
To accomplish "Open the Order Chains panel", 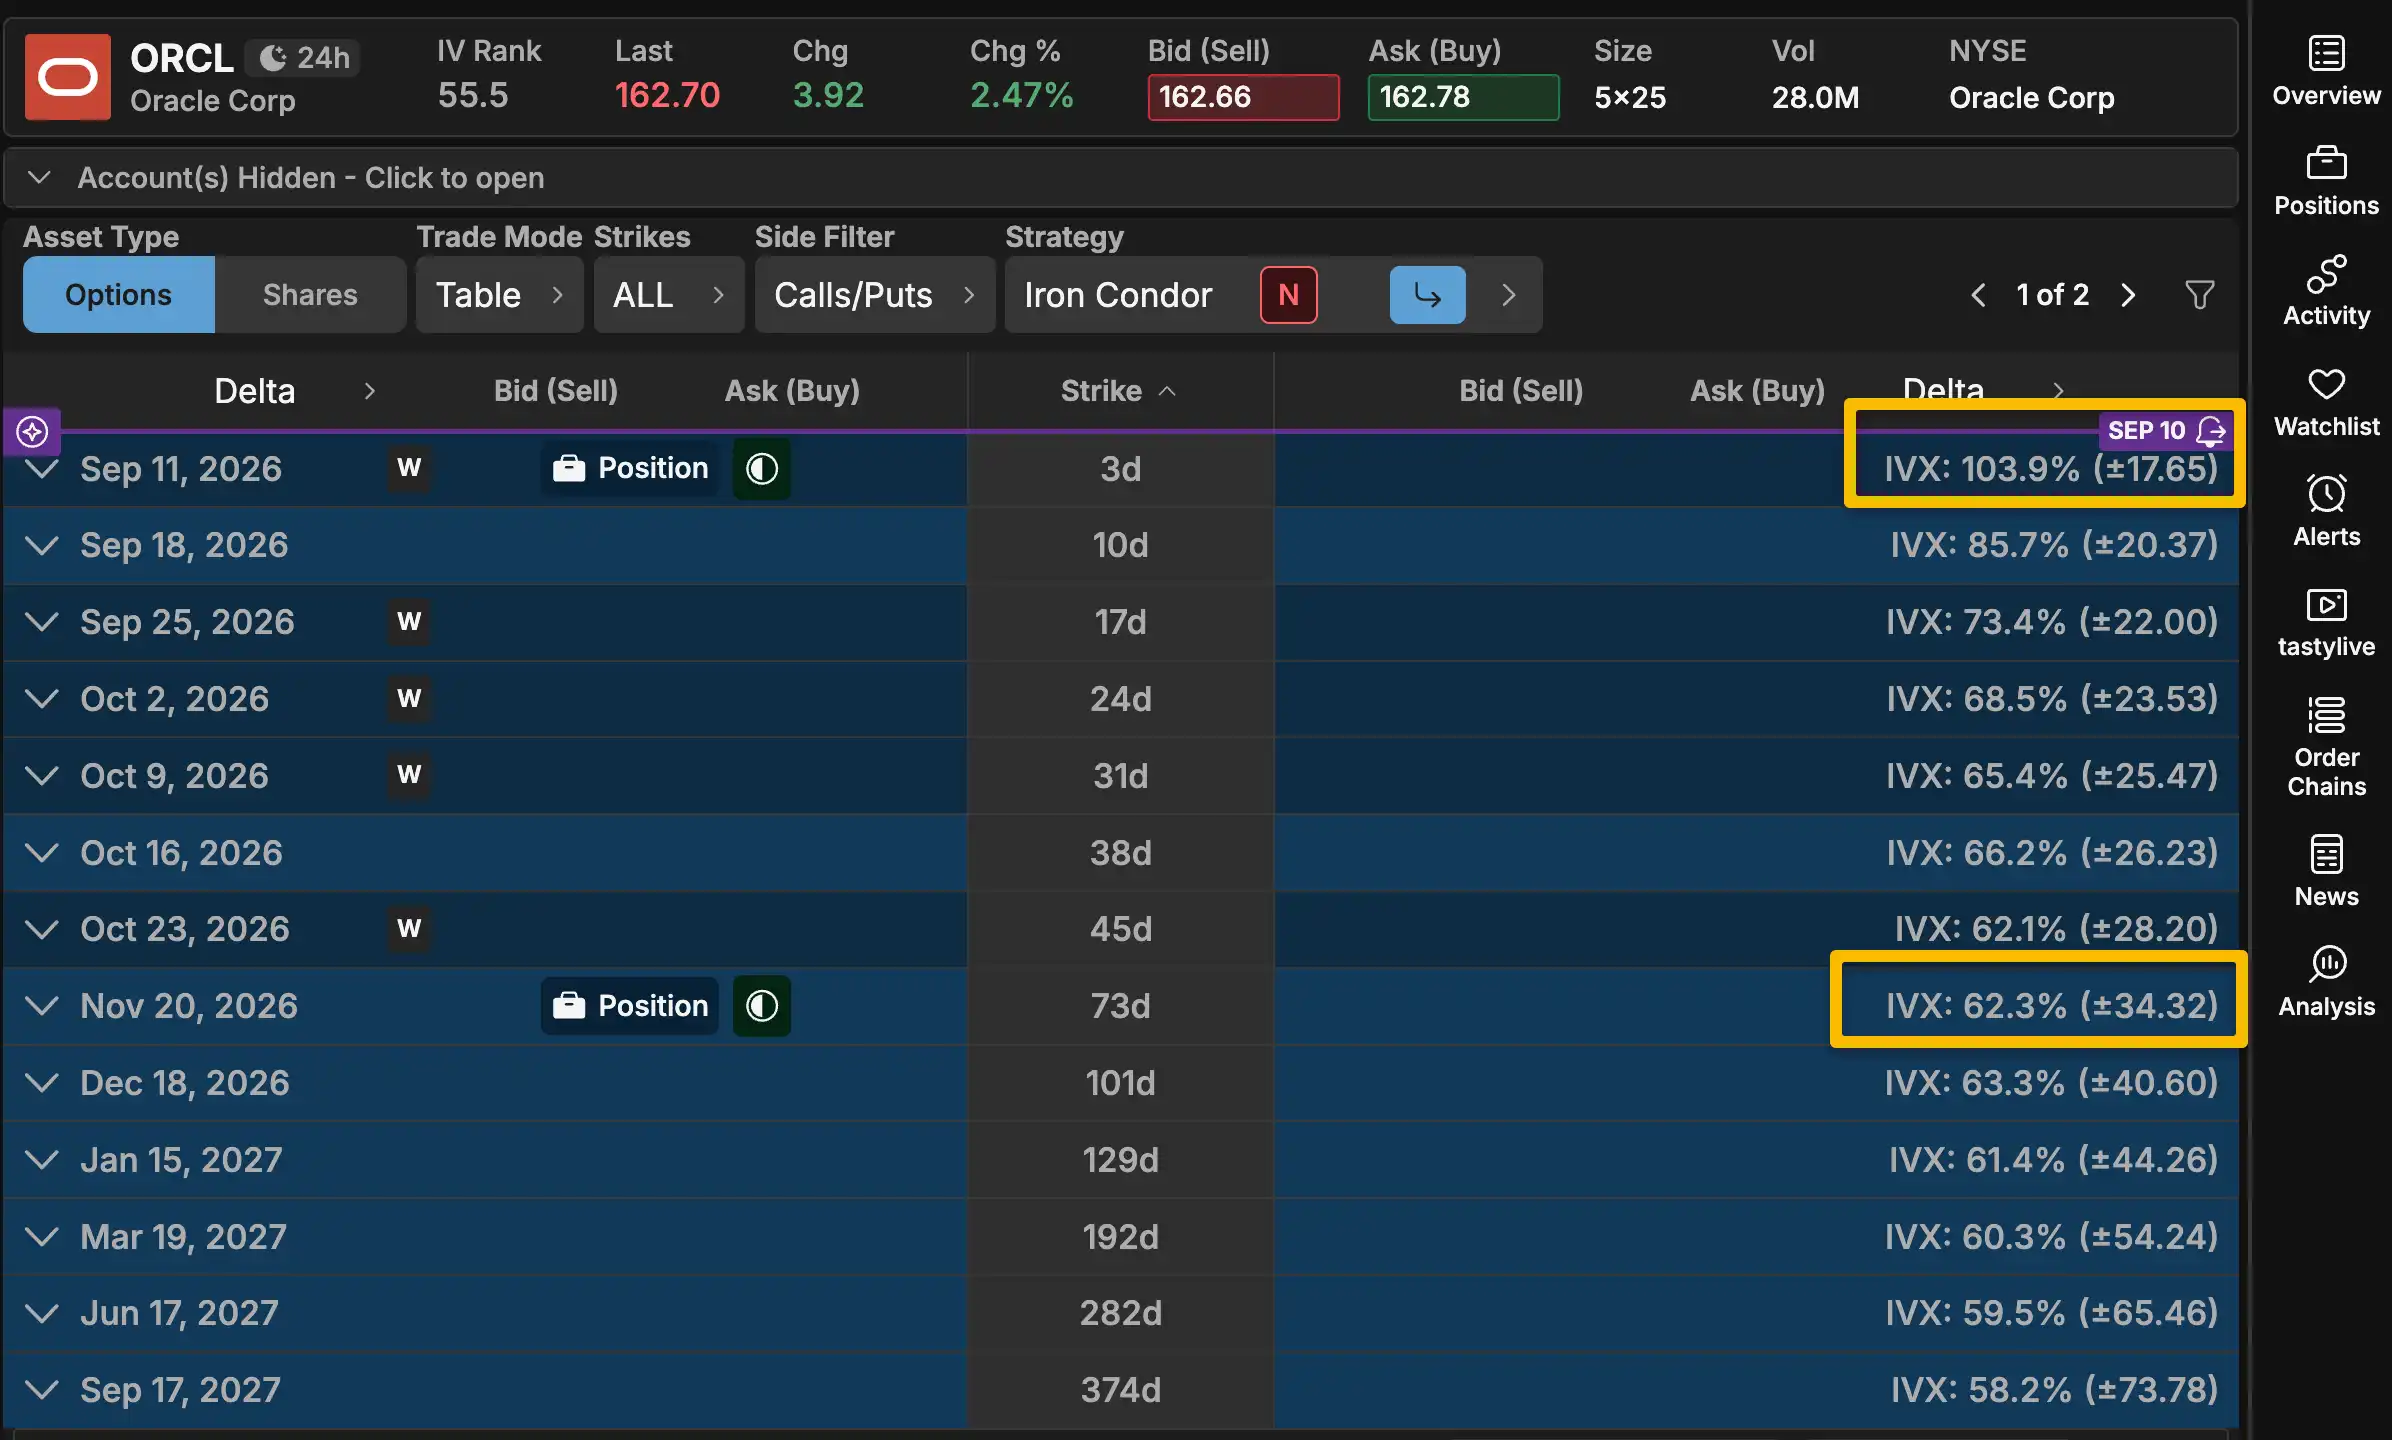I will coord(2326,747).
